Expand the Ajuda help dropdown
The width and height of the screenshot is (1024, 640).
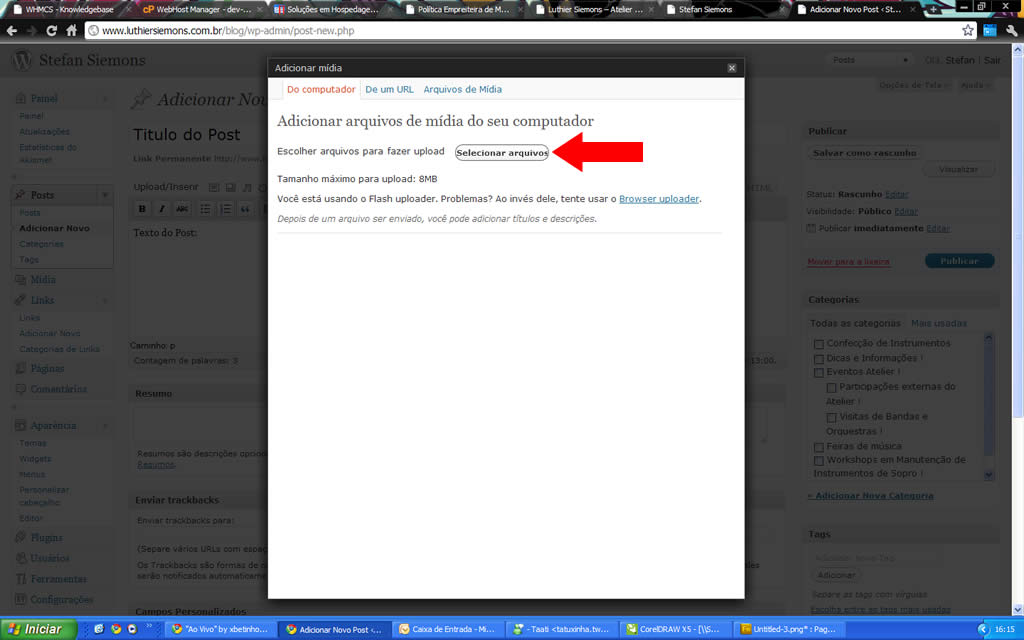pyautogui.click(x=971, y=85)
